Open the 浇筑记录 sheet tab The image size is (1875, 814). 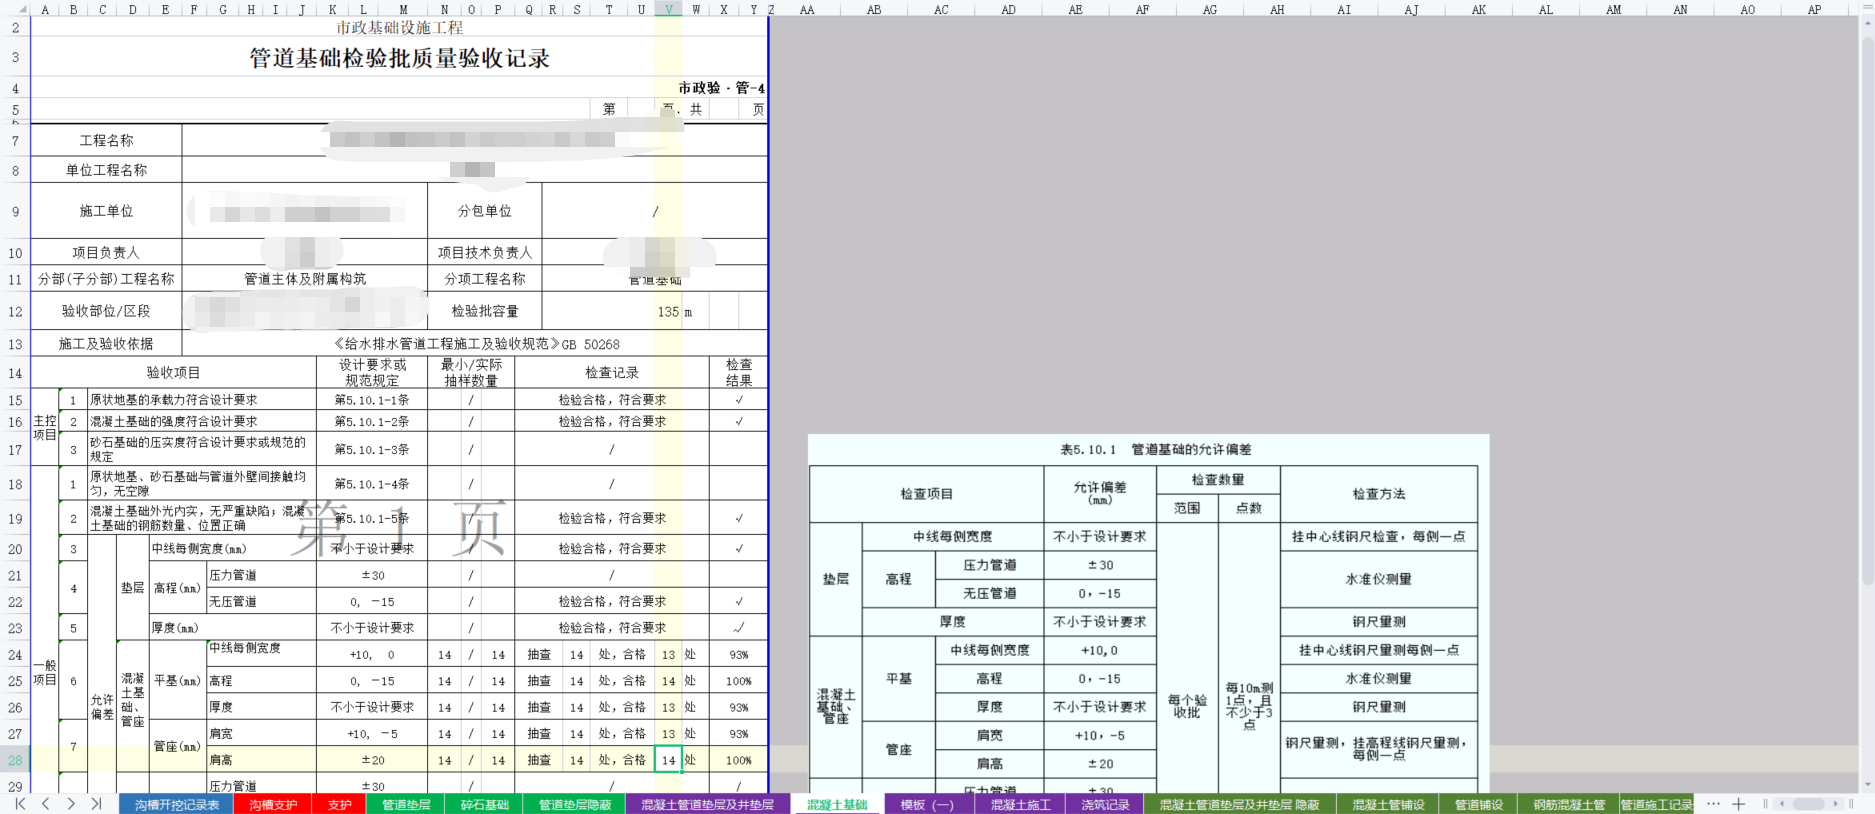click(1105, 805)
